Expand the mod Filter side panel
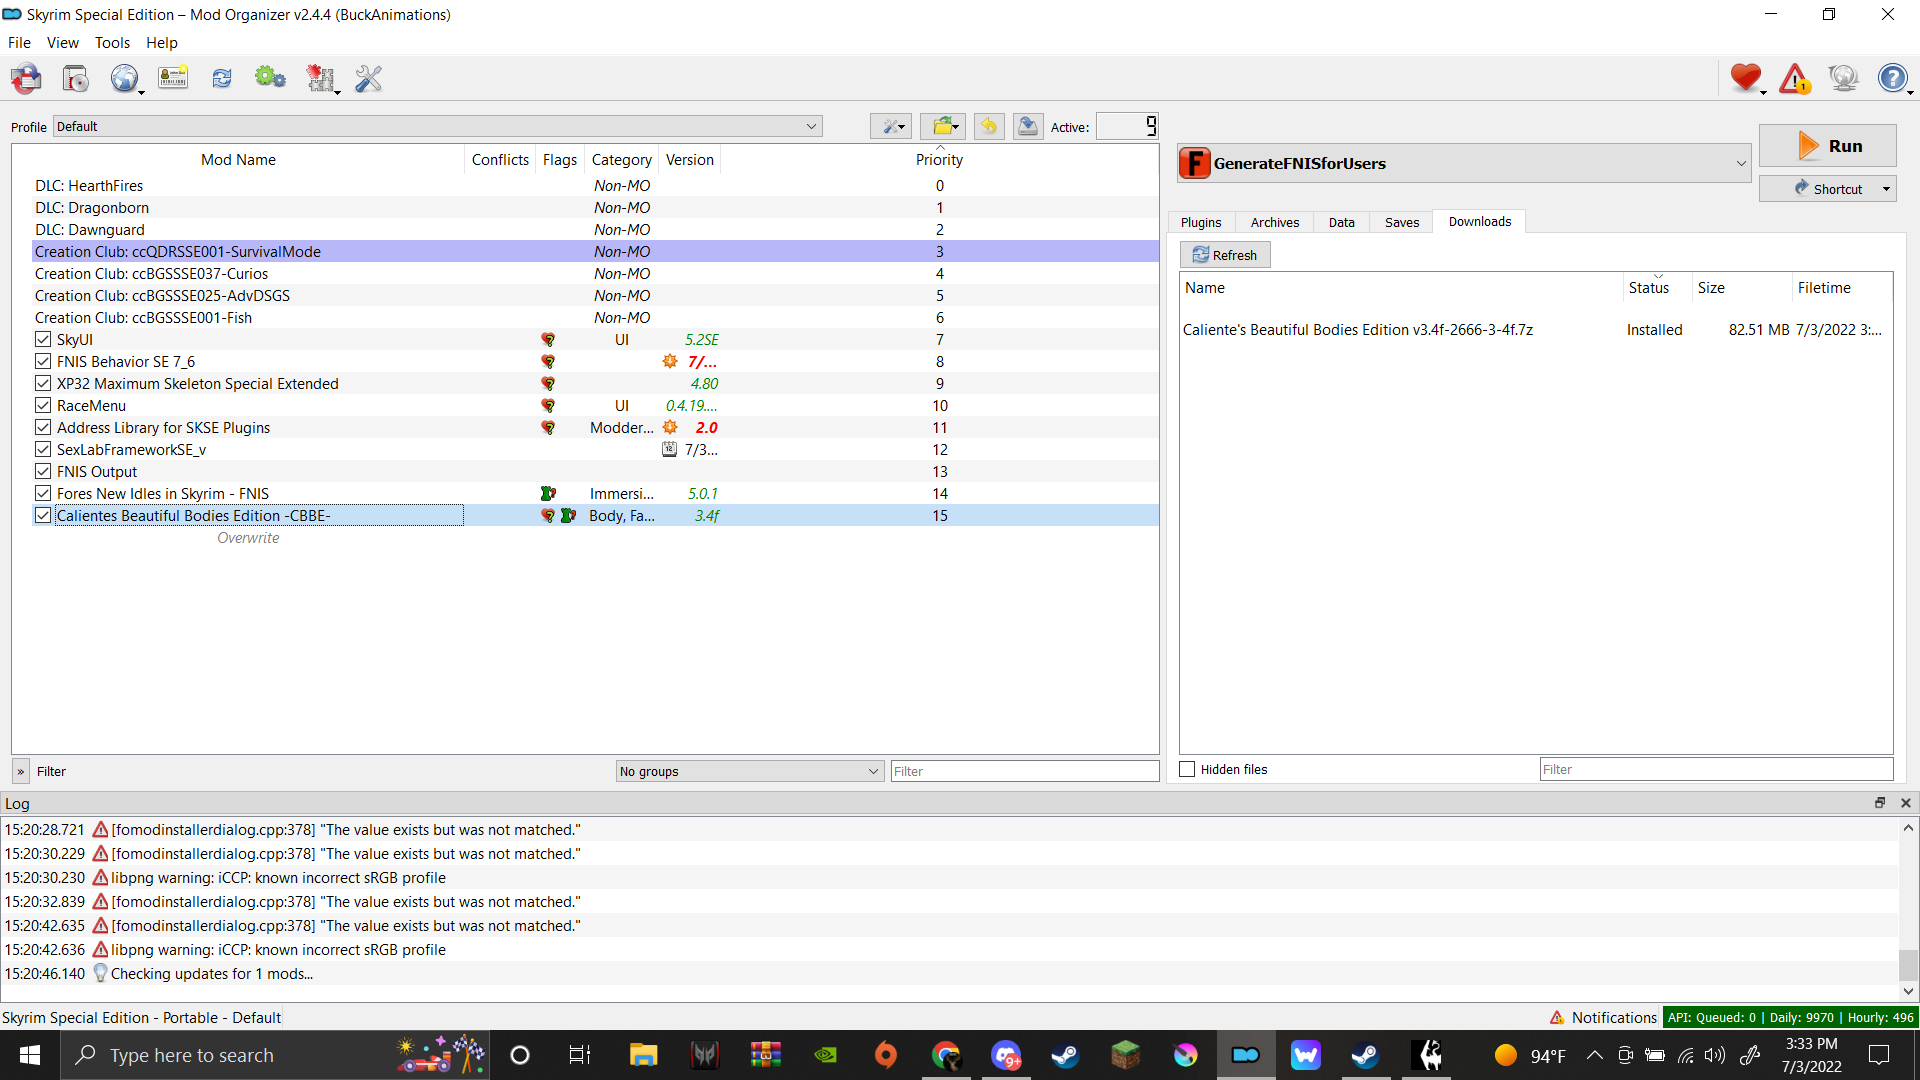Image resolution: width=1920 pixels, height=1080 pixels. (x=20, y=771)
